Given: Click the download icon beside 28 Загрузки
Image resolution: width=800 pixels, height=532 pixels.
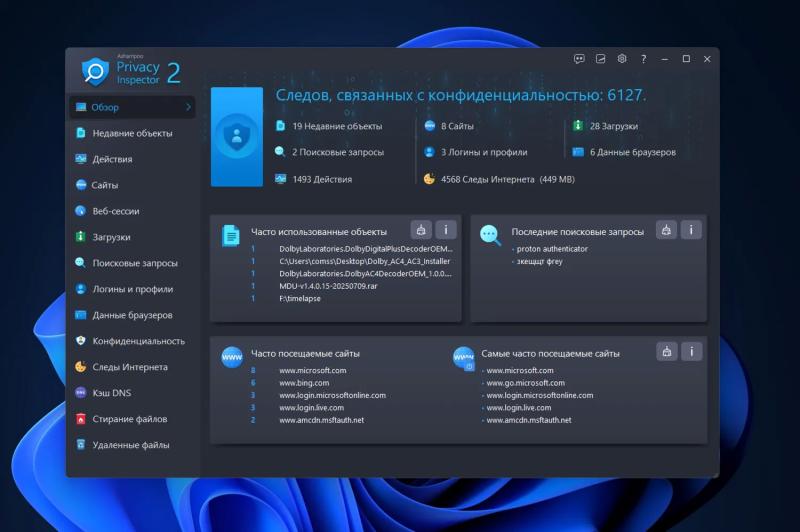Looking at the screenshot, I should (578, 125).
